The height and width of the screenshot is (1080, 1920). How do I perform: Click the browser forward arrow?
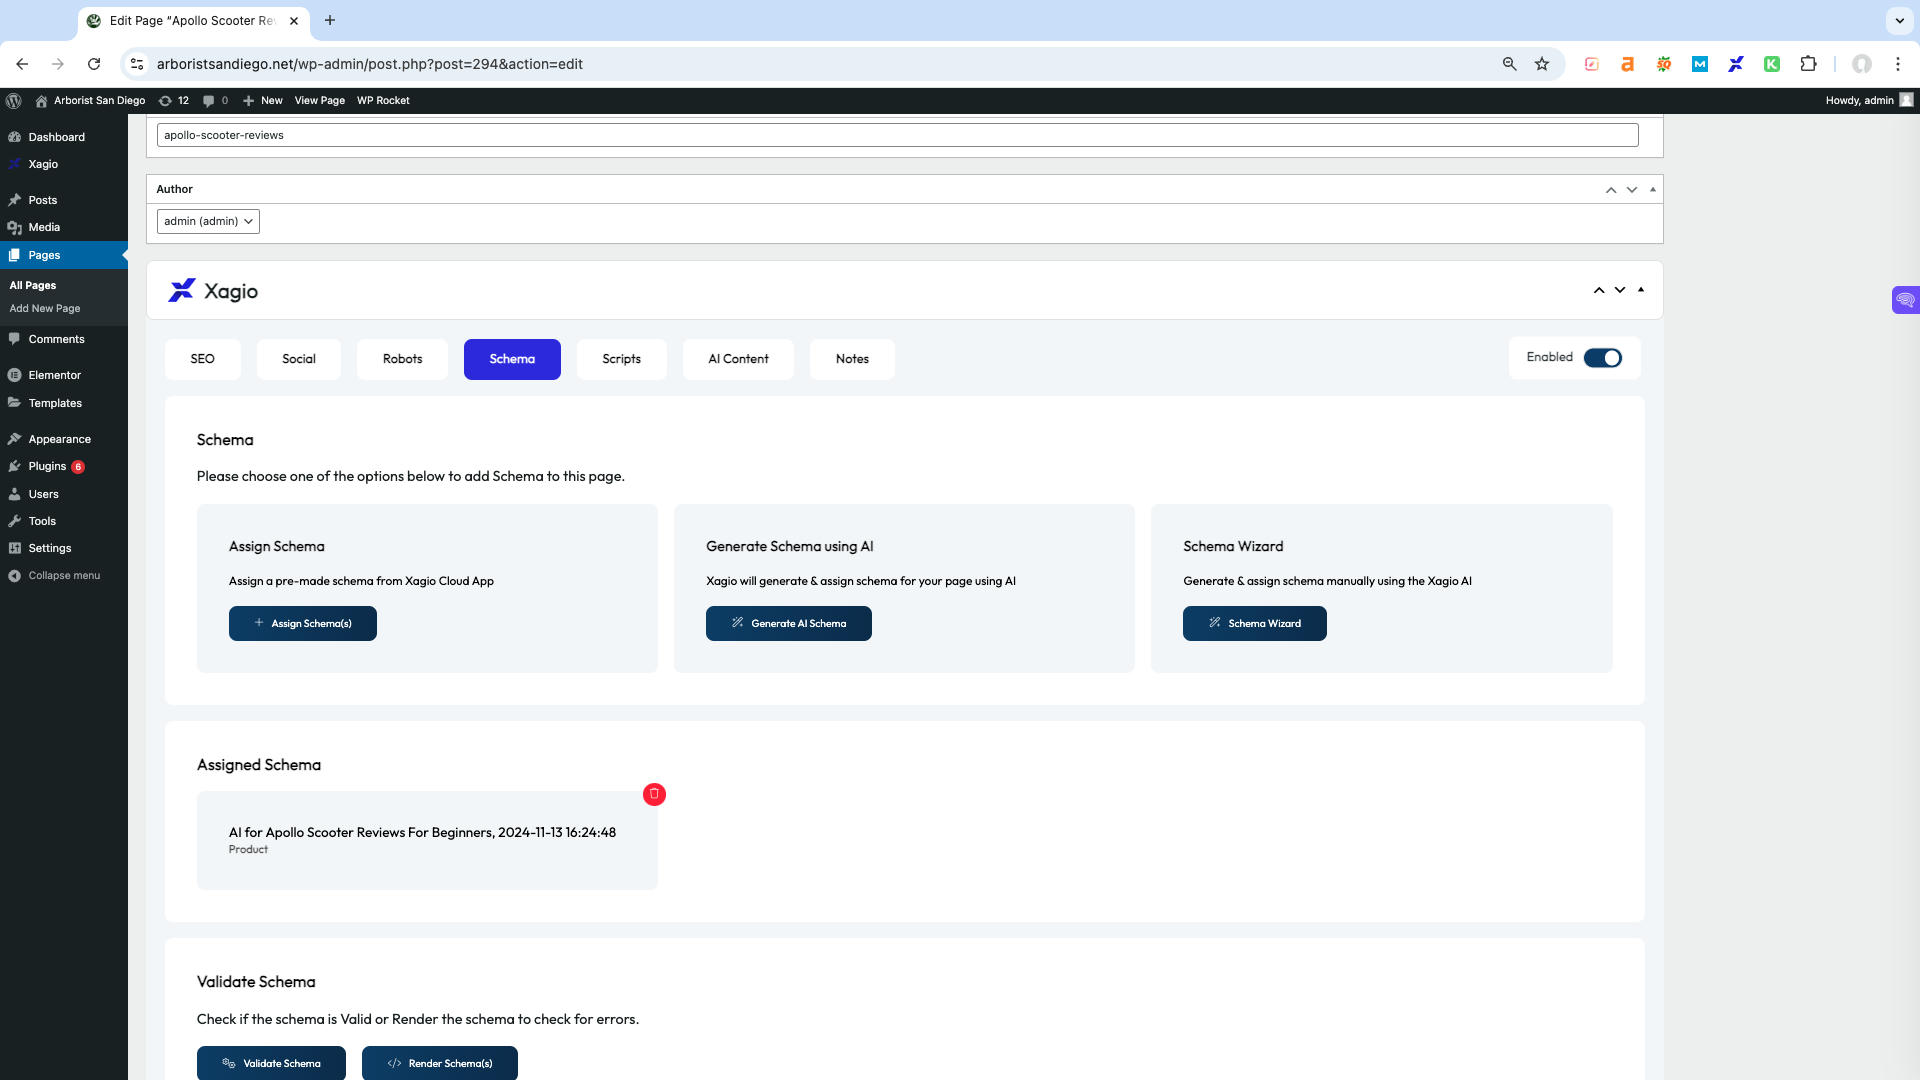click(58, 64)
